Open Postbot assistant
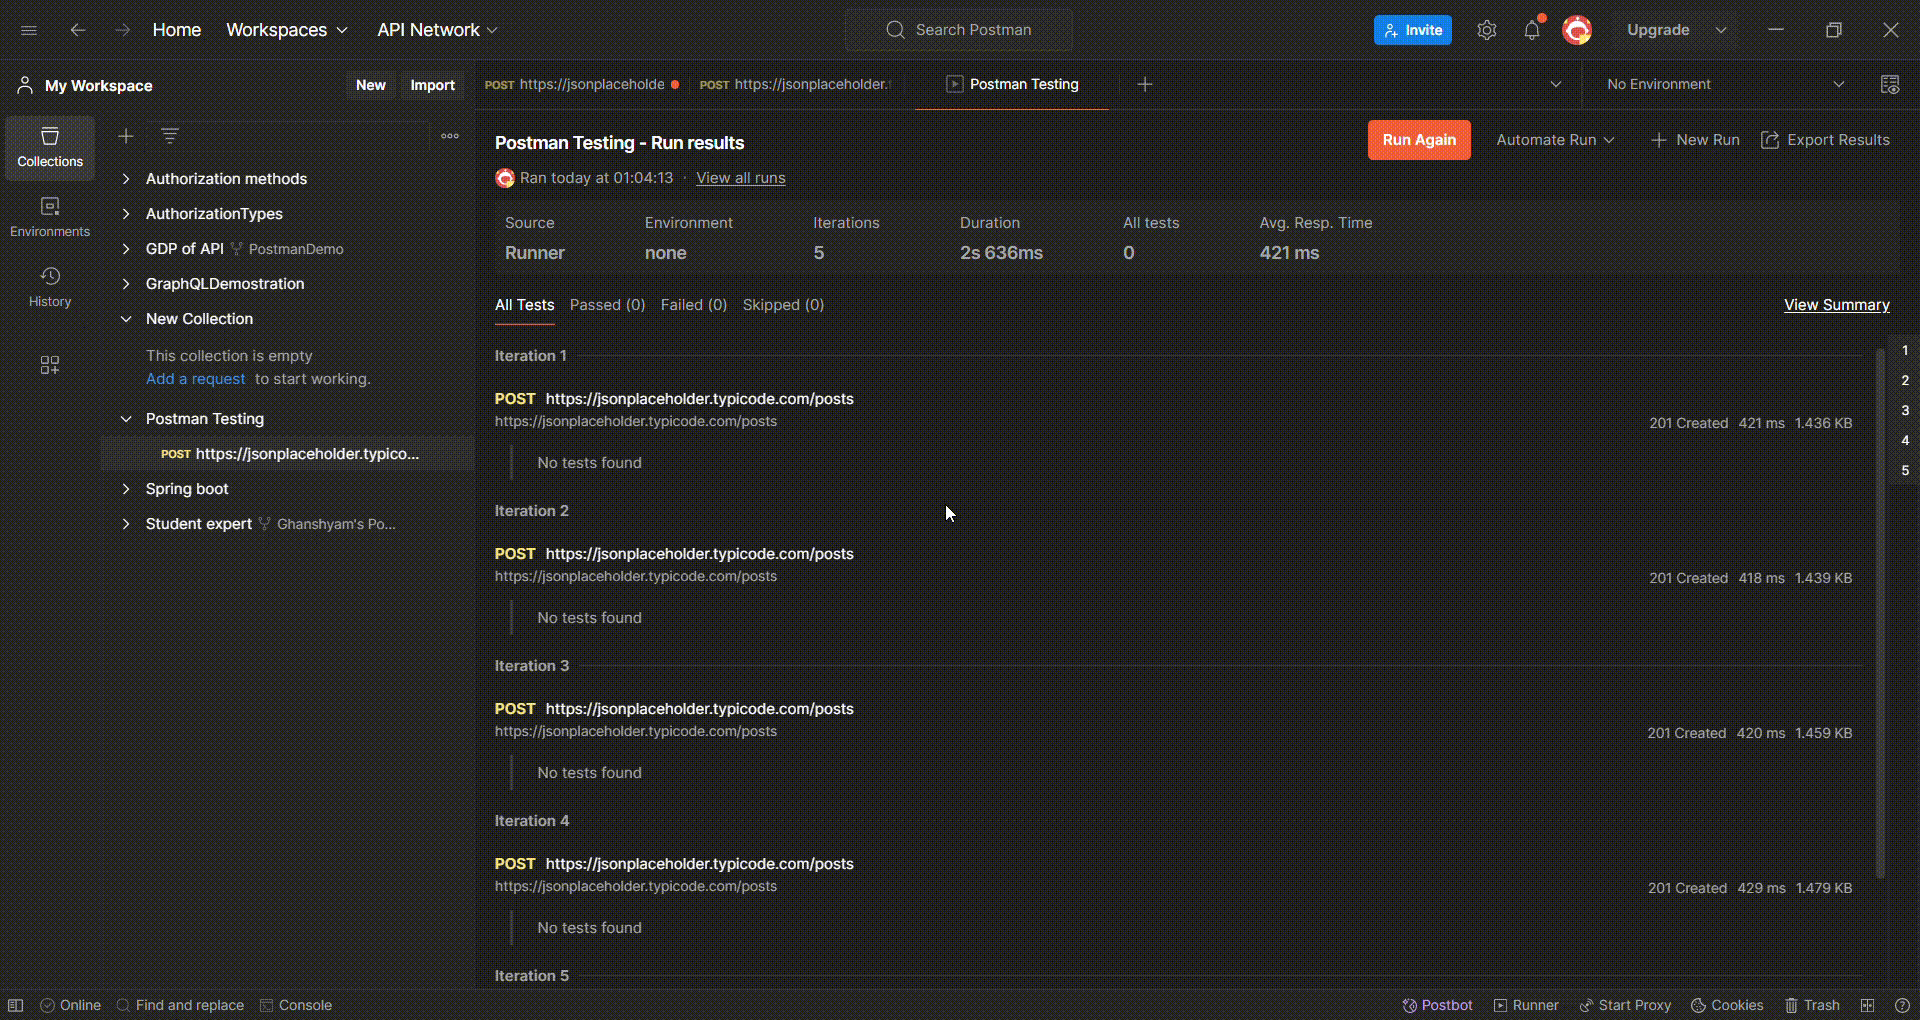Screen dimensions: 1920x1020 pyautogui.click(x=1438, y=1005)
